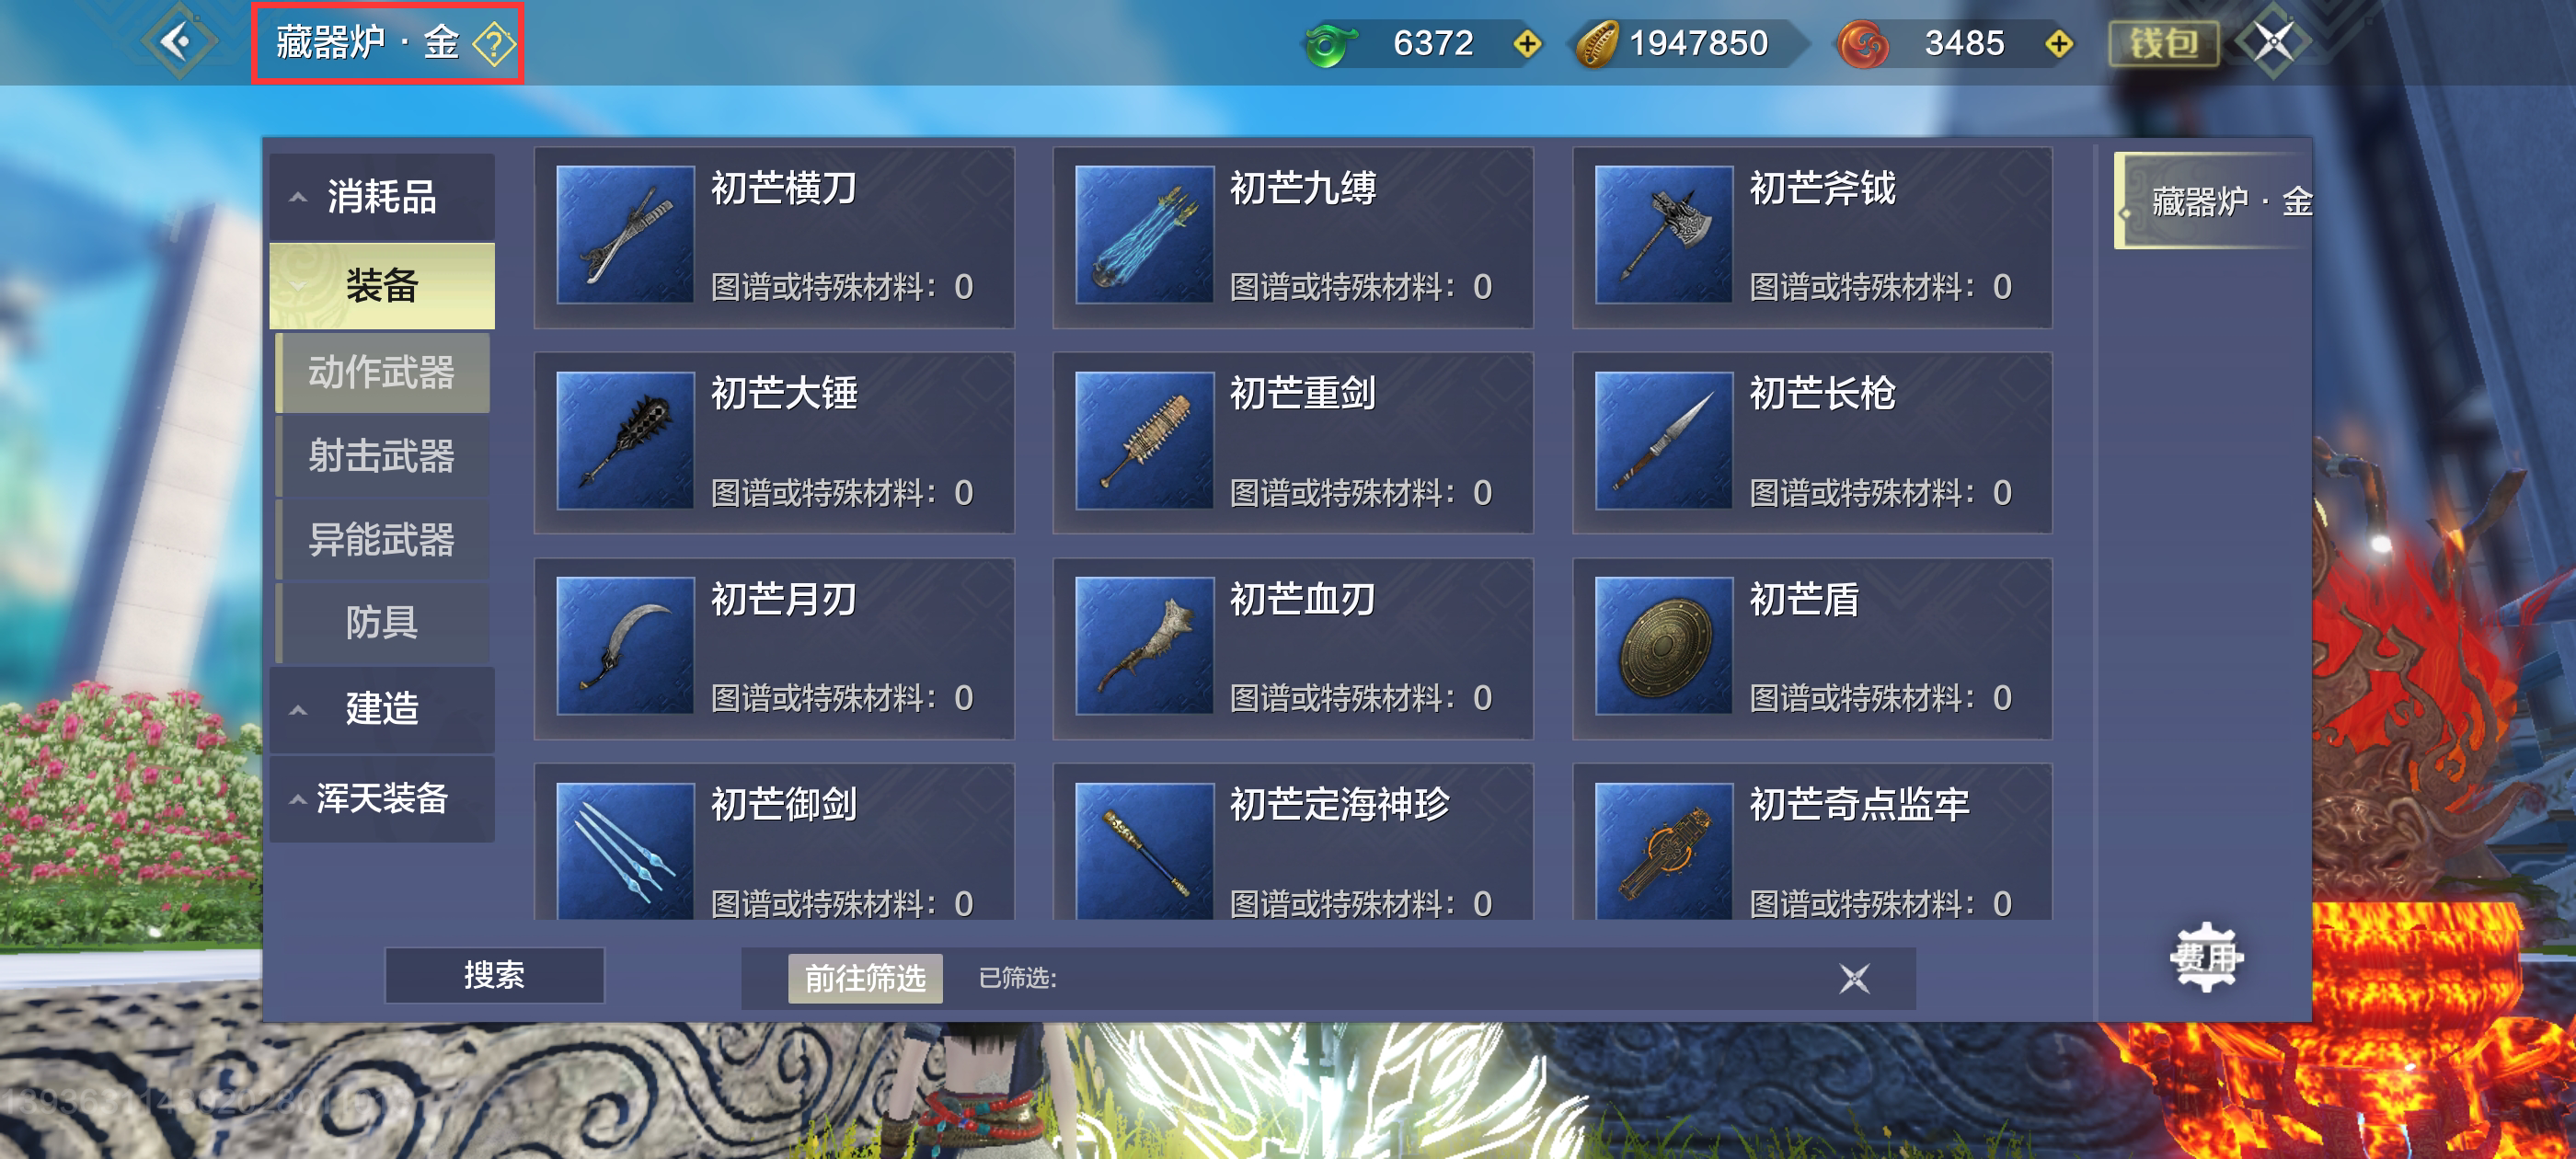Viewport: 2576px width, 1159px height.
Task: Select the 初芒盾 shield icon
Action: (x=1664, y=646)
